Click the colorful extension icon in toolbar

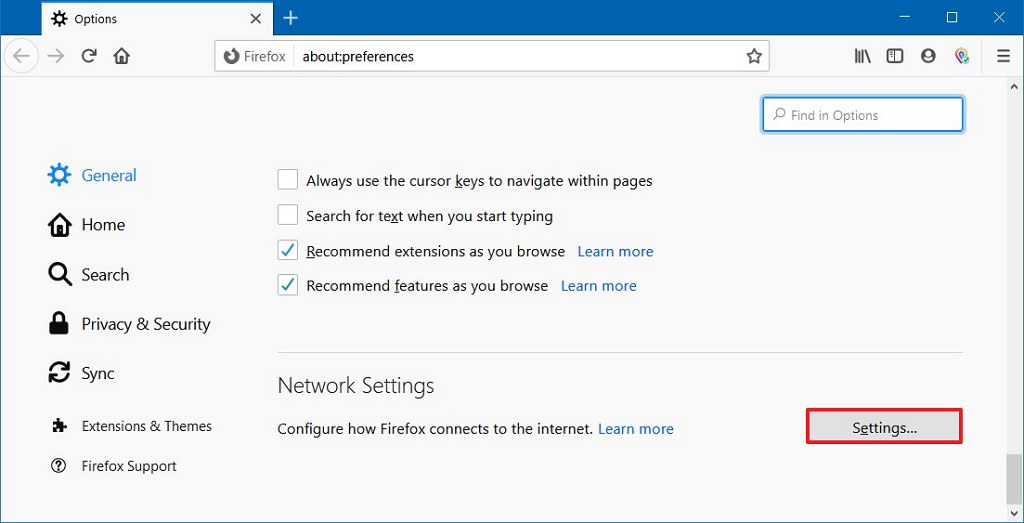962,56
